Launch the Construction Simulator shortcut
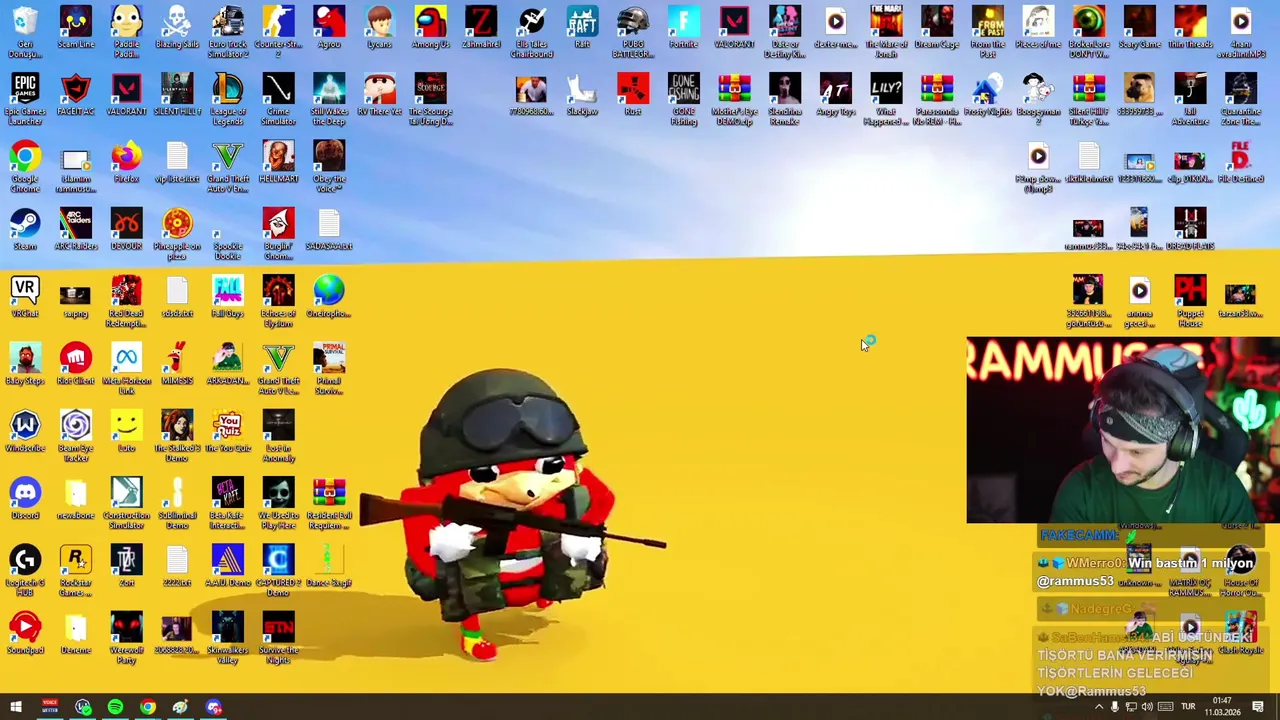 (126, 501)
